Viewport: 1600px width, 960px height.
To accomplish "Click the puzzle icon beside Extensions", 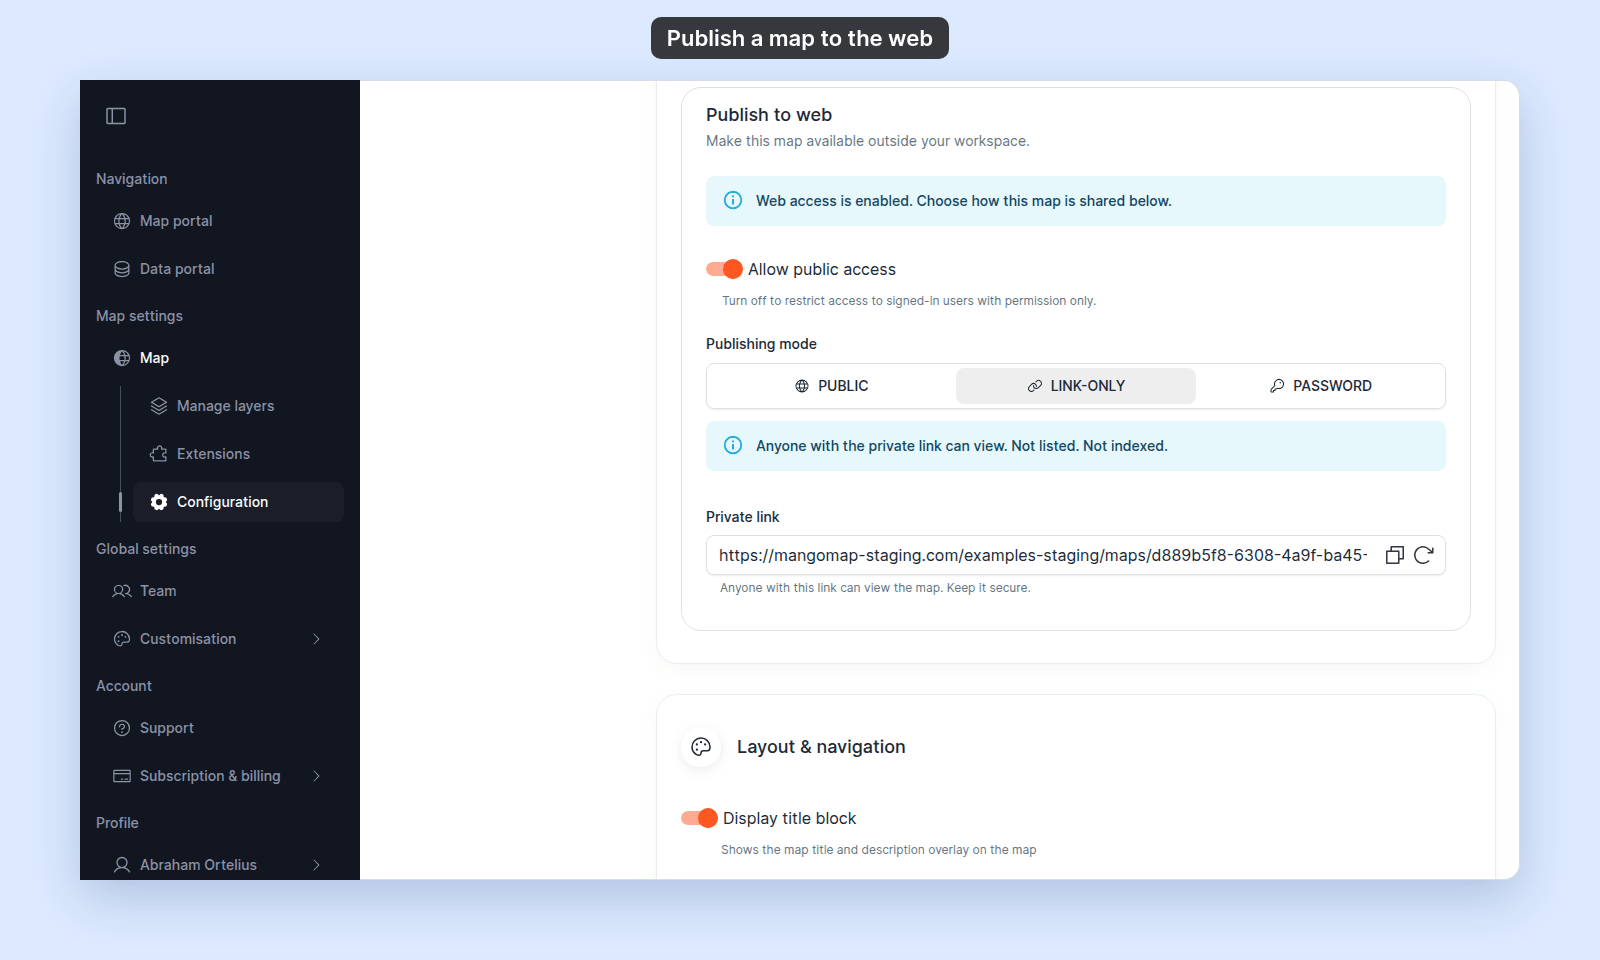I will pos(159,454).
